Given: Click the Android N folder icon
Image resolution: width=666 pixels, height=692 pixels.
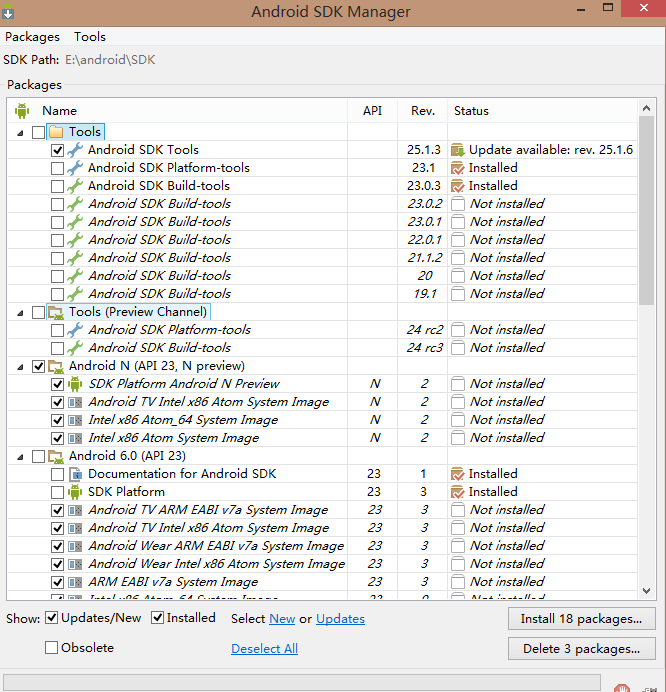Looking at the screenshot, I should 56,366.
